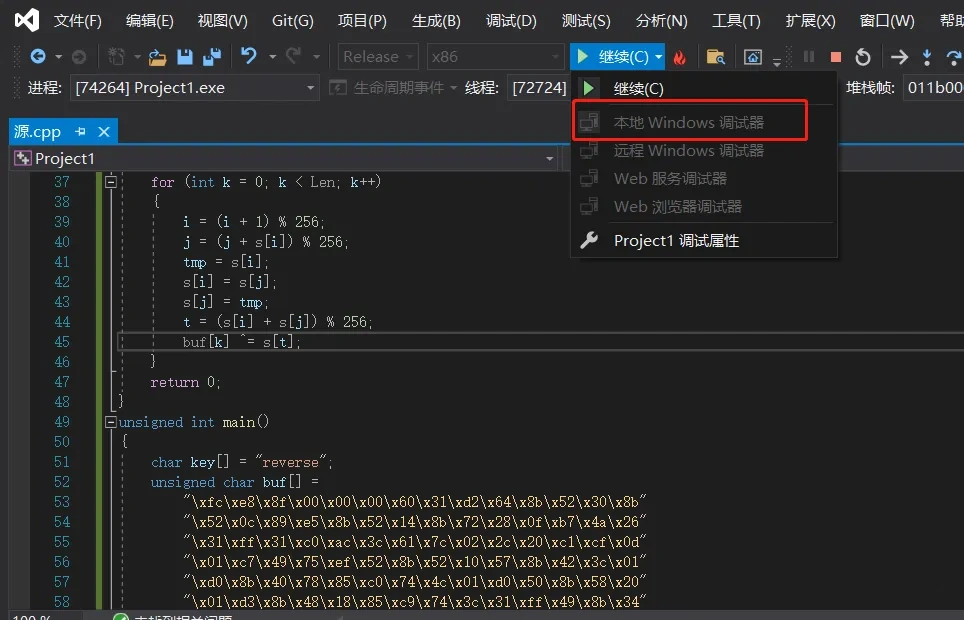Viewport: 964px width, 620px height.
Task: Expand the undo history dropdown arrow
Action: pos(272,57)
